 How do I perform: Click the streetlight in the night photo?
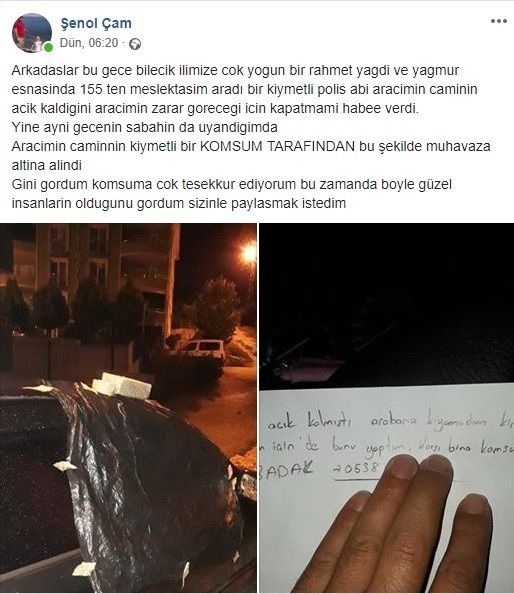[249, 252]
